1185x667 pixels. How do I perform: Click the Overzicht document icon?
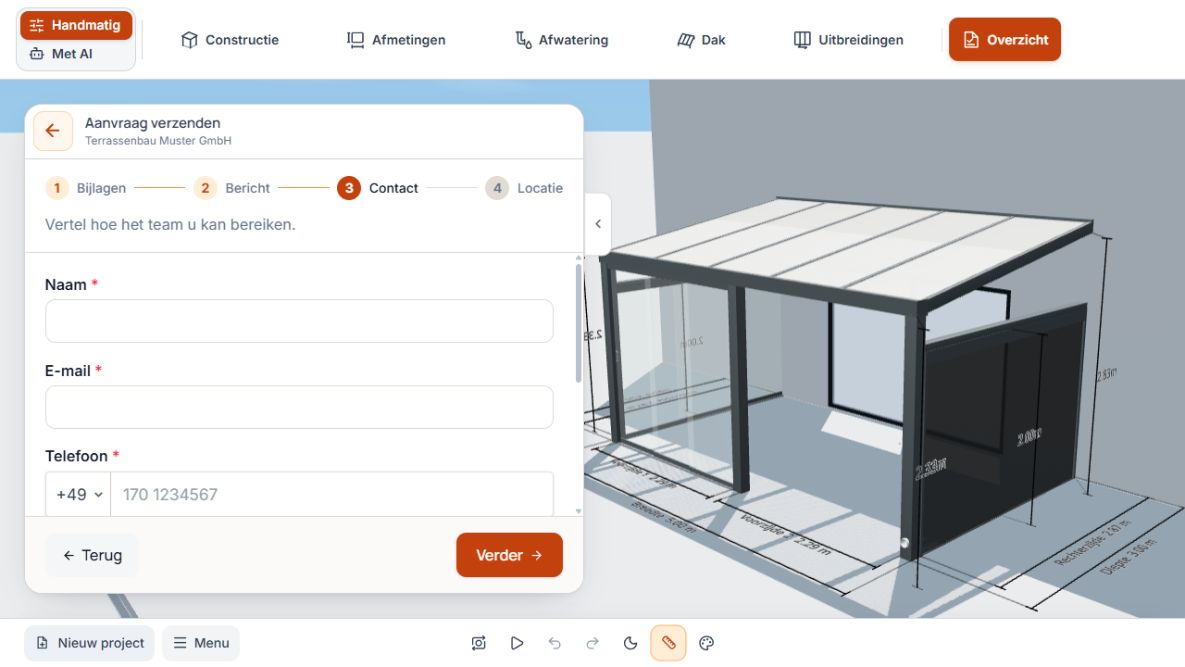[971, 39]
